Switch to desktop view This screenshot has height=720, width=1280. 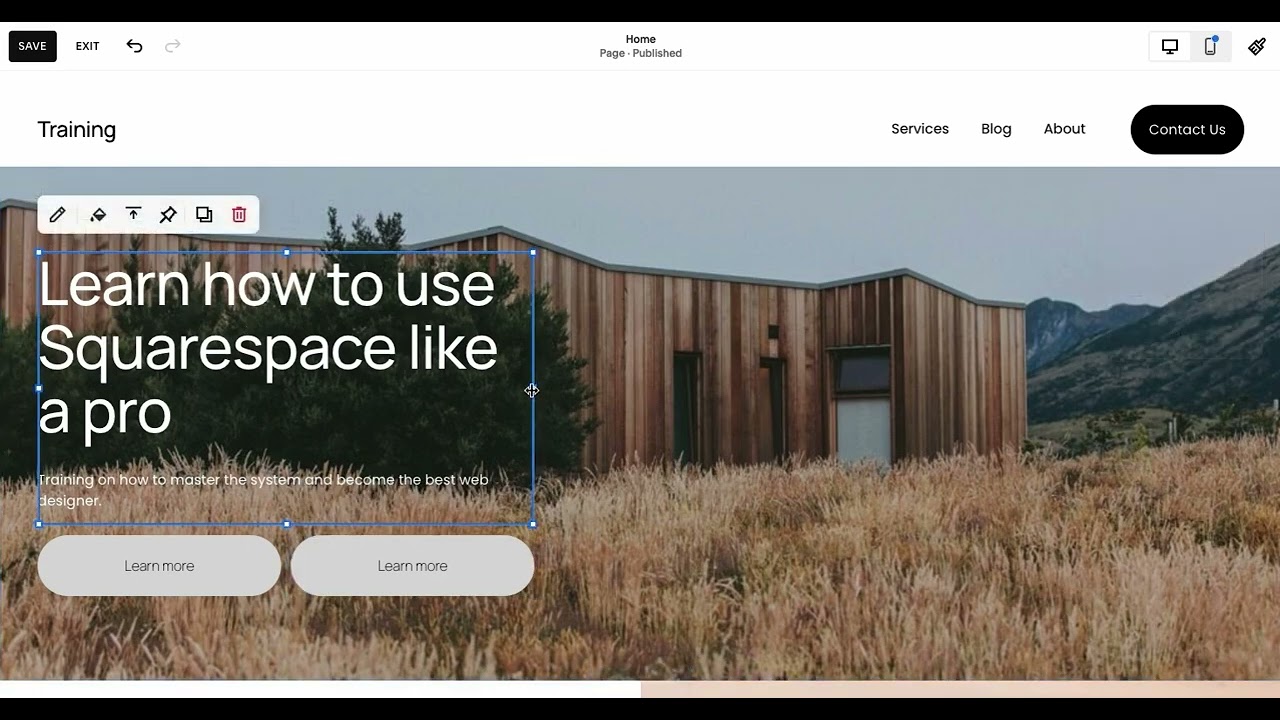point(1170,46)
